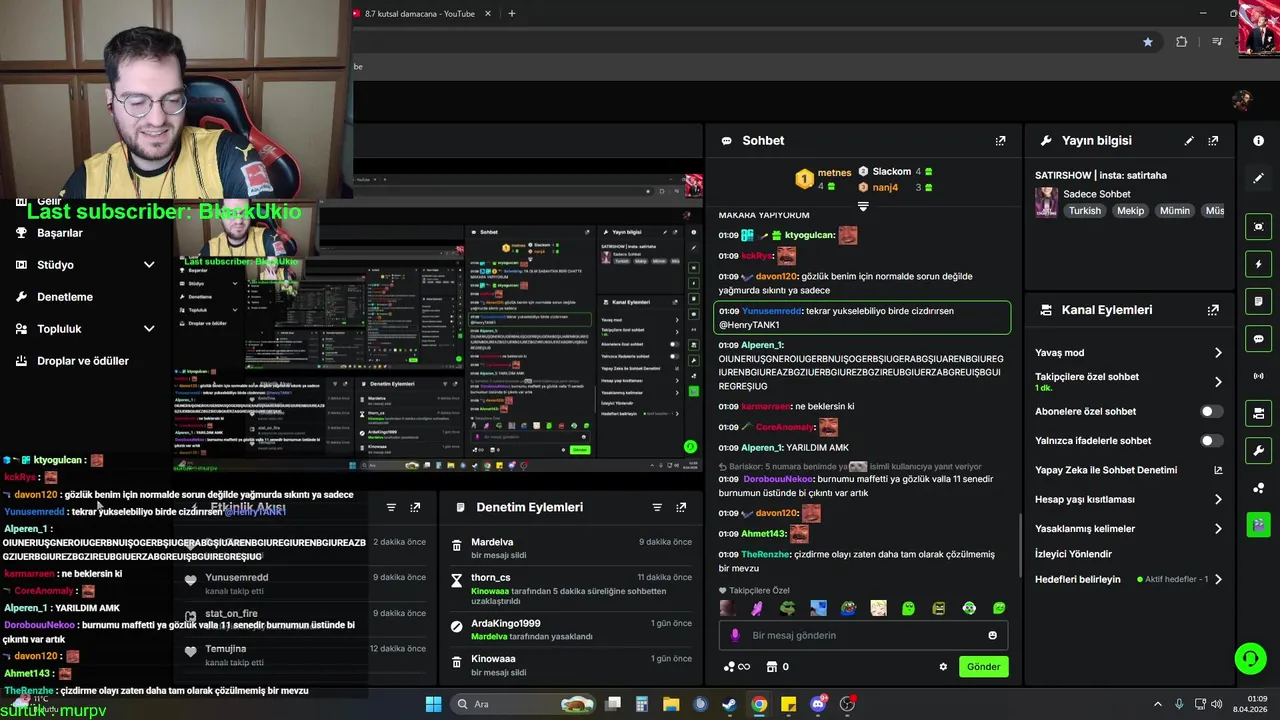Image resolution: width=1280 pixels, height=720 pixels.
Task: Switch to the 8.7 kutsal damacana YouTube tab
Action: point(420,14)
